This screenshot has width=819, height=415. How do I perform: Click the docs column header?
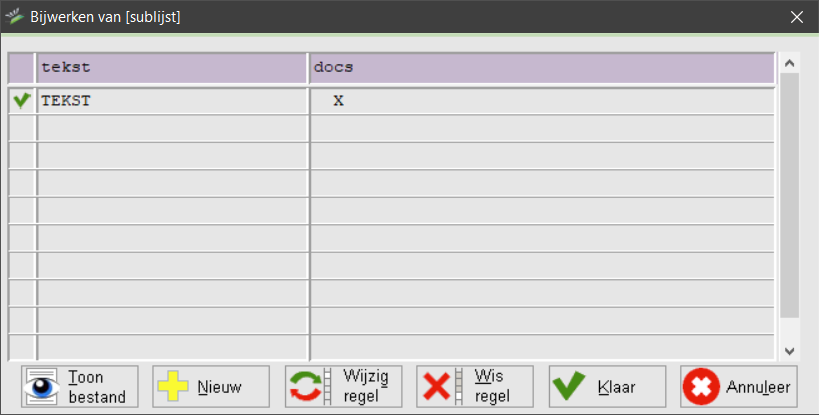[542, 68]
